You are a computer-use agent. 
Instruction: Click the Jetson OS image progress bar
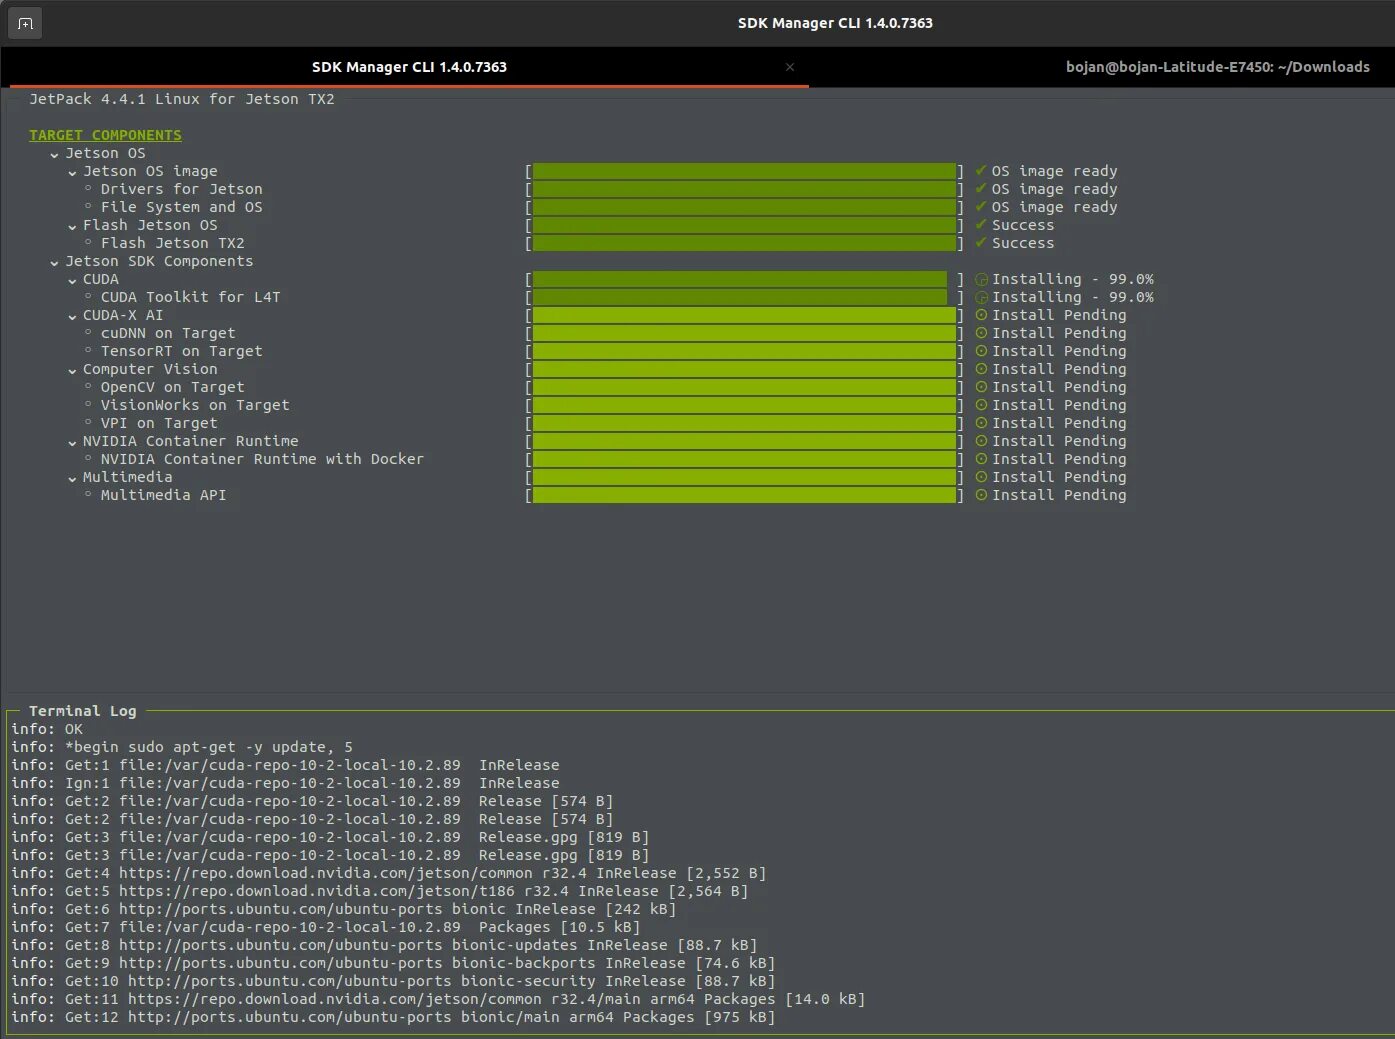744,171
